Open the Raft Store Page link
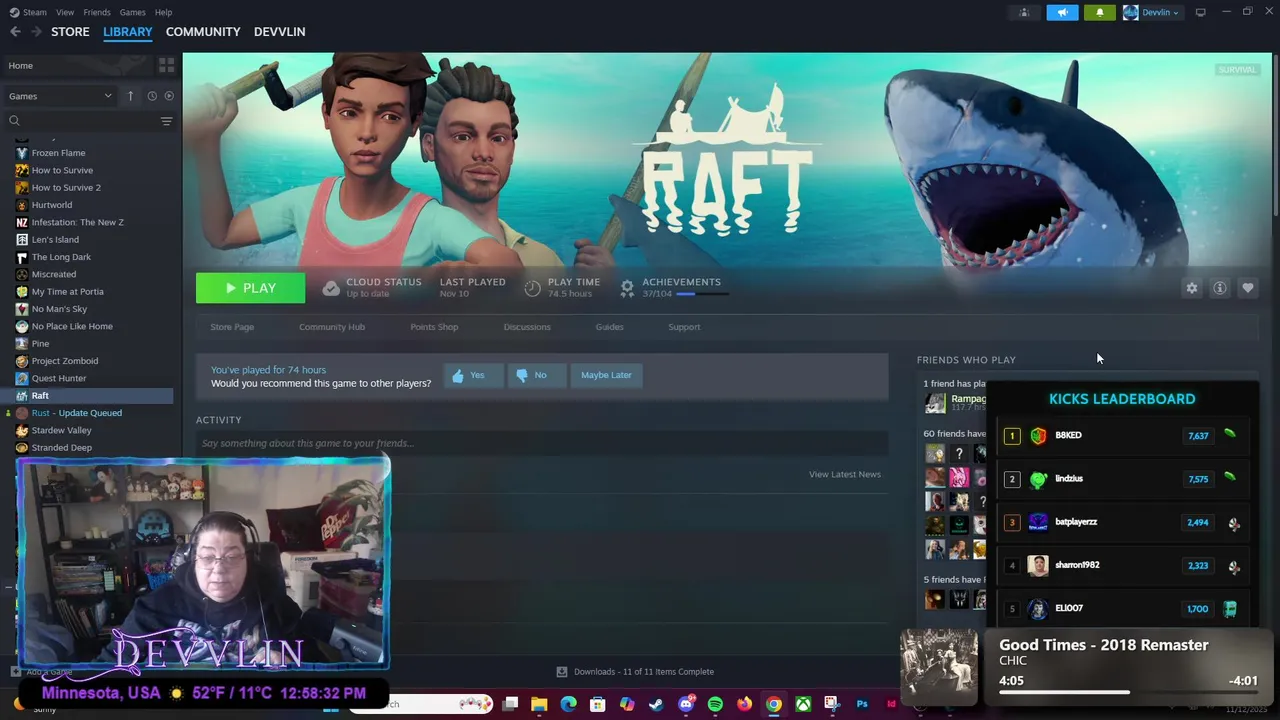Image resolution: width=1280 pixels, height=720 pixels. 232,327
